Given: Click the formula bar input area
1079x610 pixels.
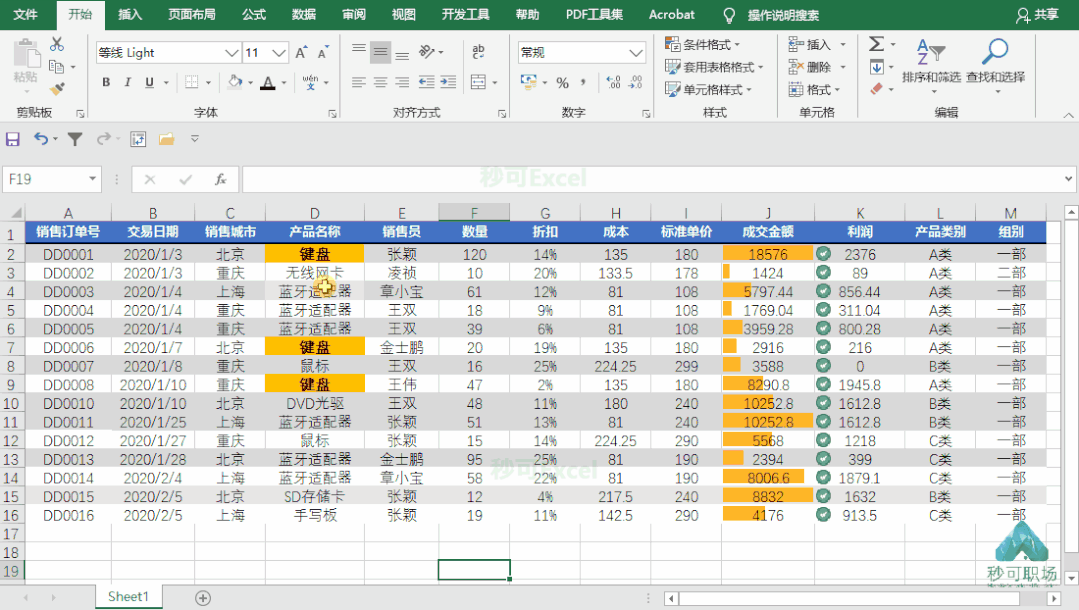Looking at the screenshot, I should click(650, 179).
